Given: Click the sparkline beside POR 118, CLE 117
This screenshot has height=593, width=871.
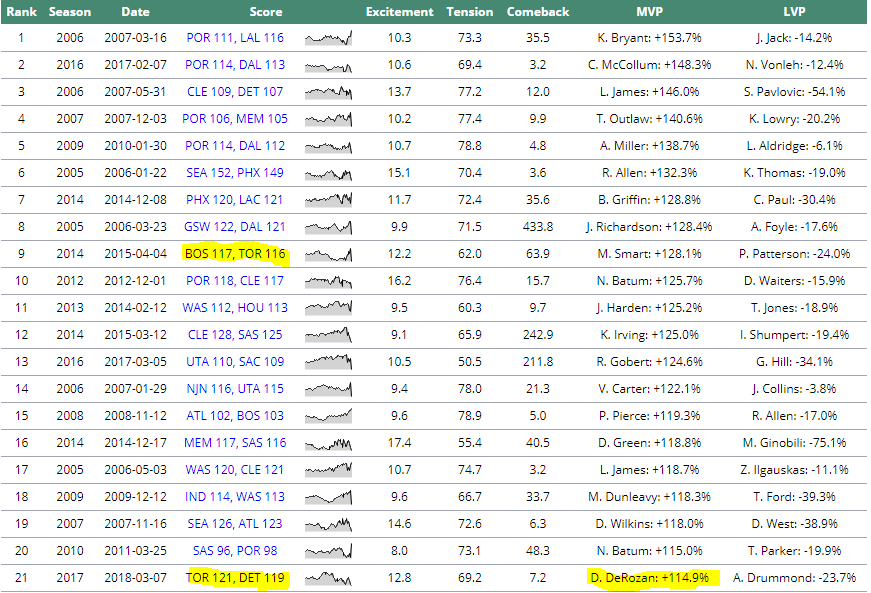Looking at the screenshot, I should click(x=328, y=281).
